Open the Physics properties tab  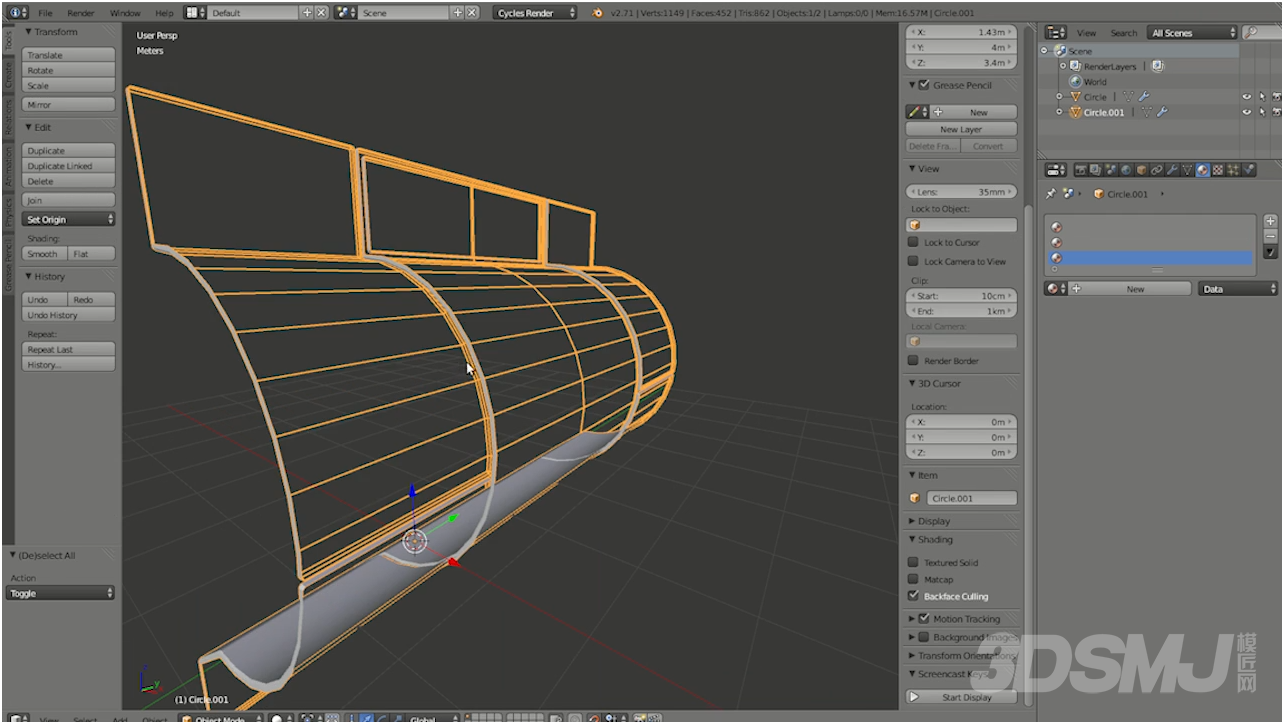(x=1249, y=170)
